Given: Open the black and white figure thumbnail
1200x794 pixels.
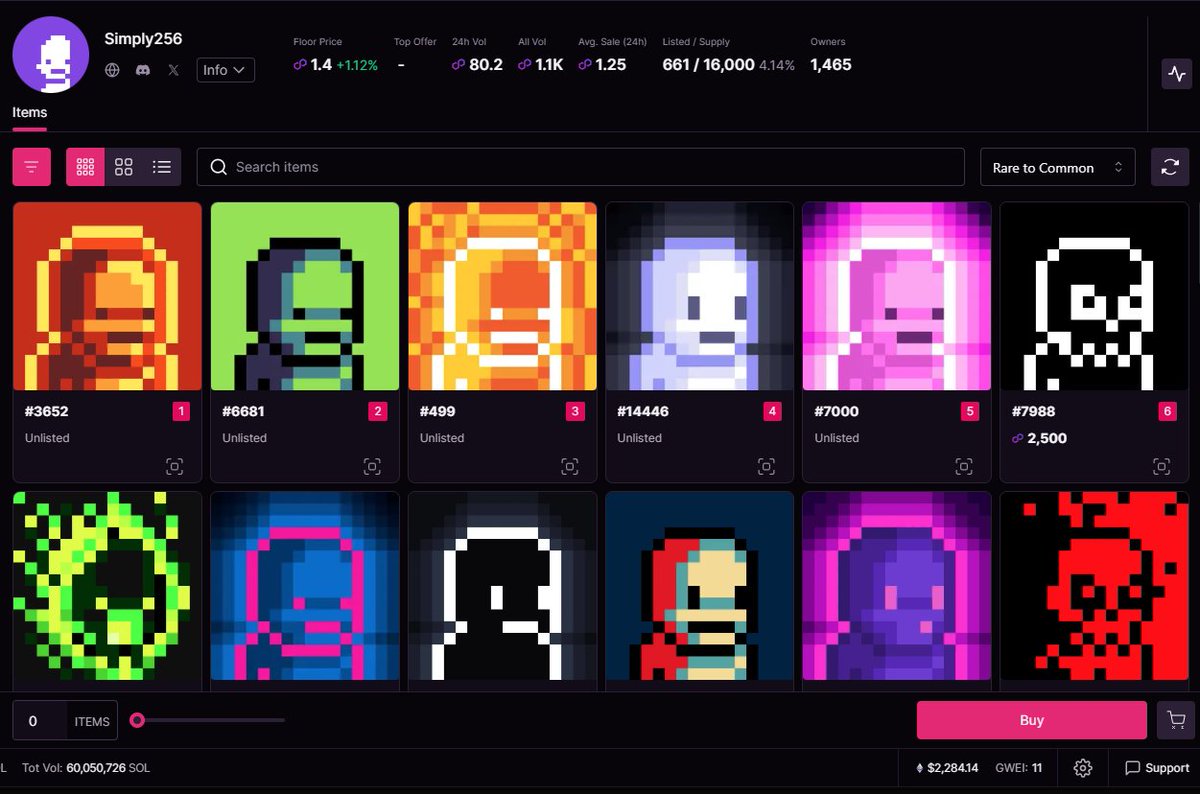Looking at the screenshot, I should click(x=502, y=586).
